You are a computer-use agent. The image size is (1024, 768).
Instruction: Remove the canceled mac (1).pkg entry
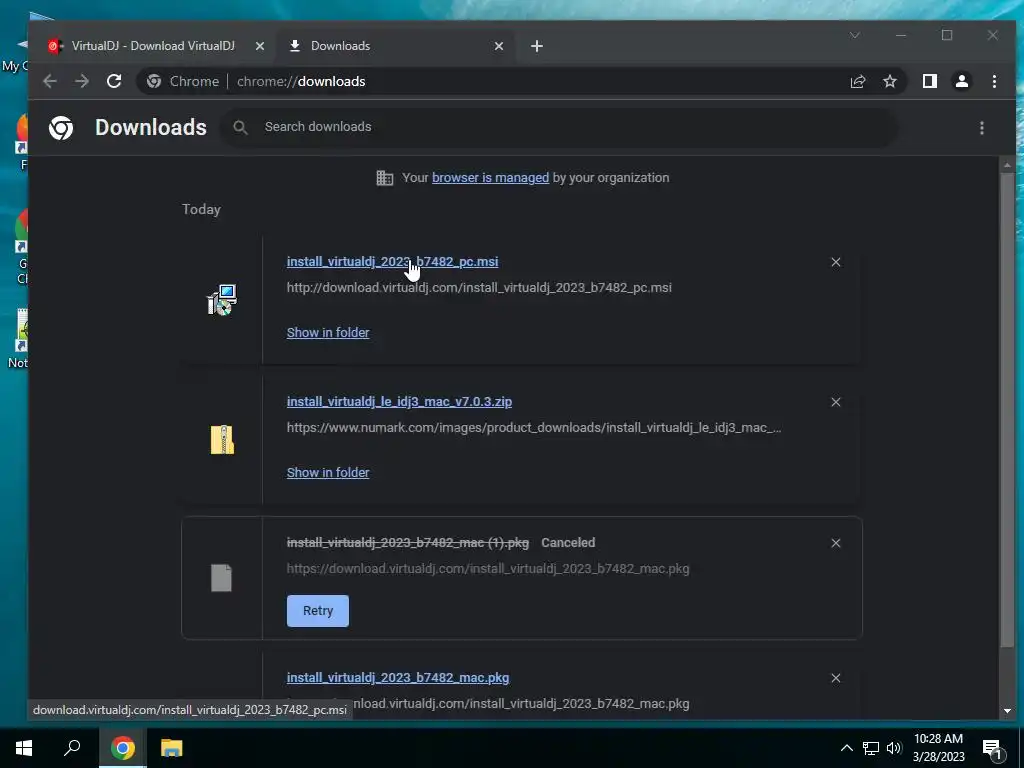tap(835, 543)
